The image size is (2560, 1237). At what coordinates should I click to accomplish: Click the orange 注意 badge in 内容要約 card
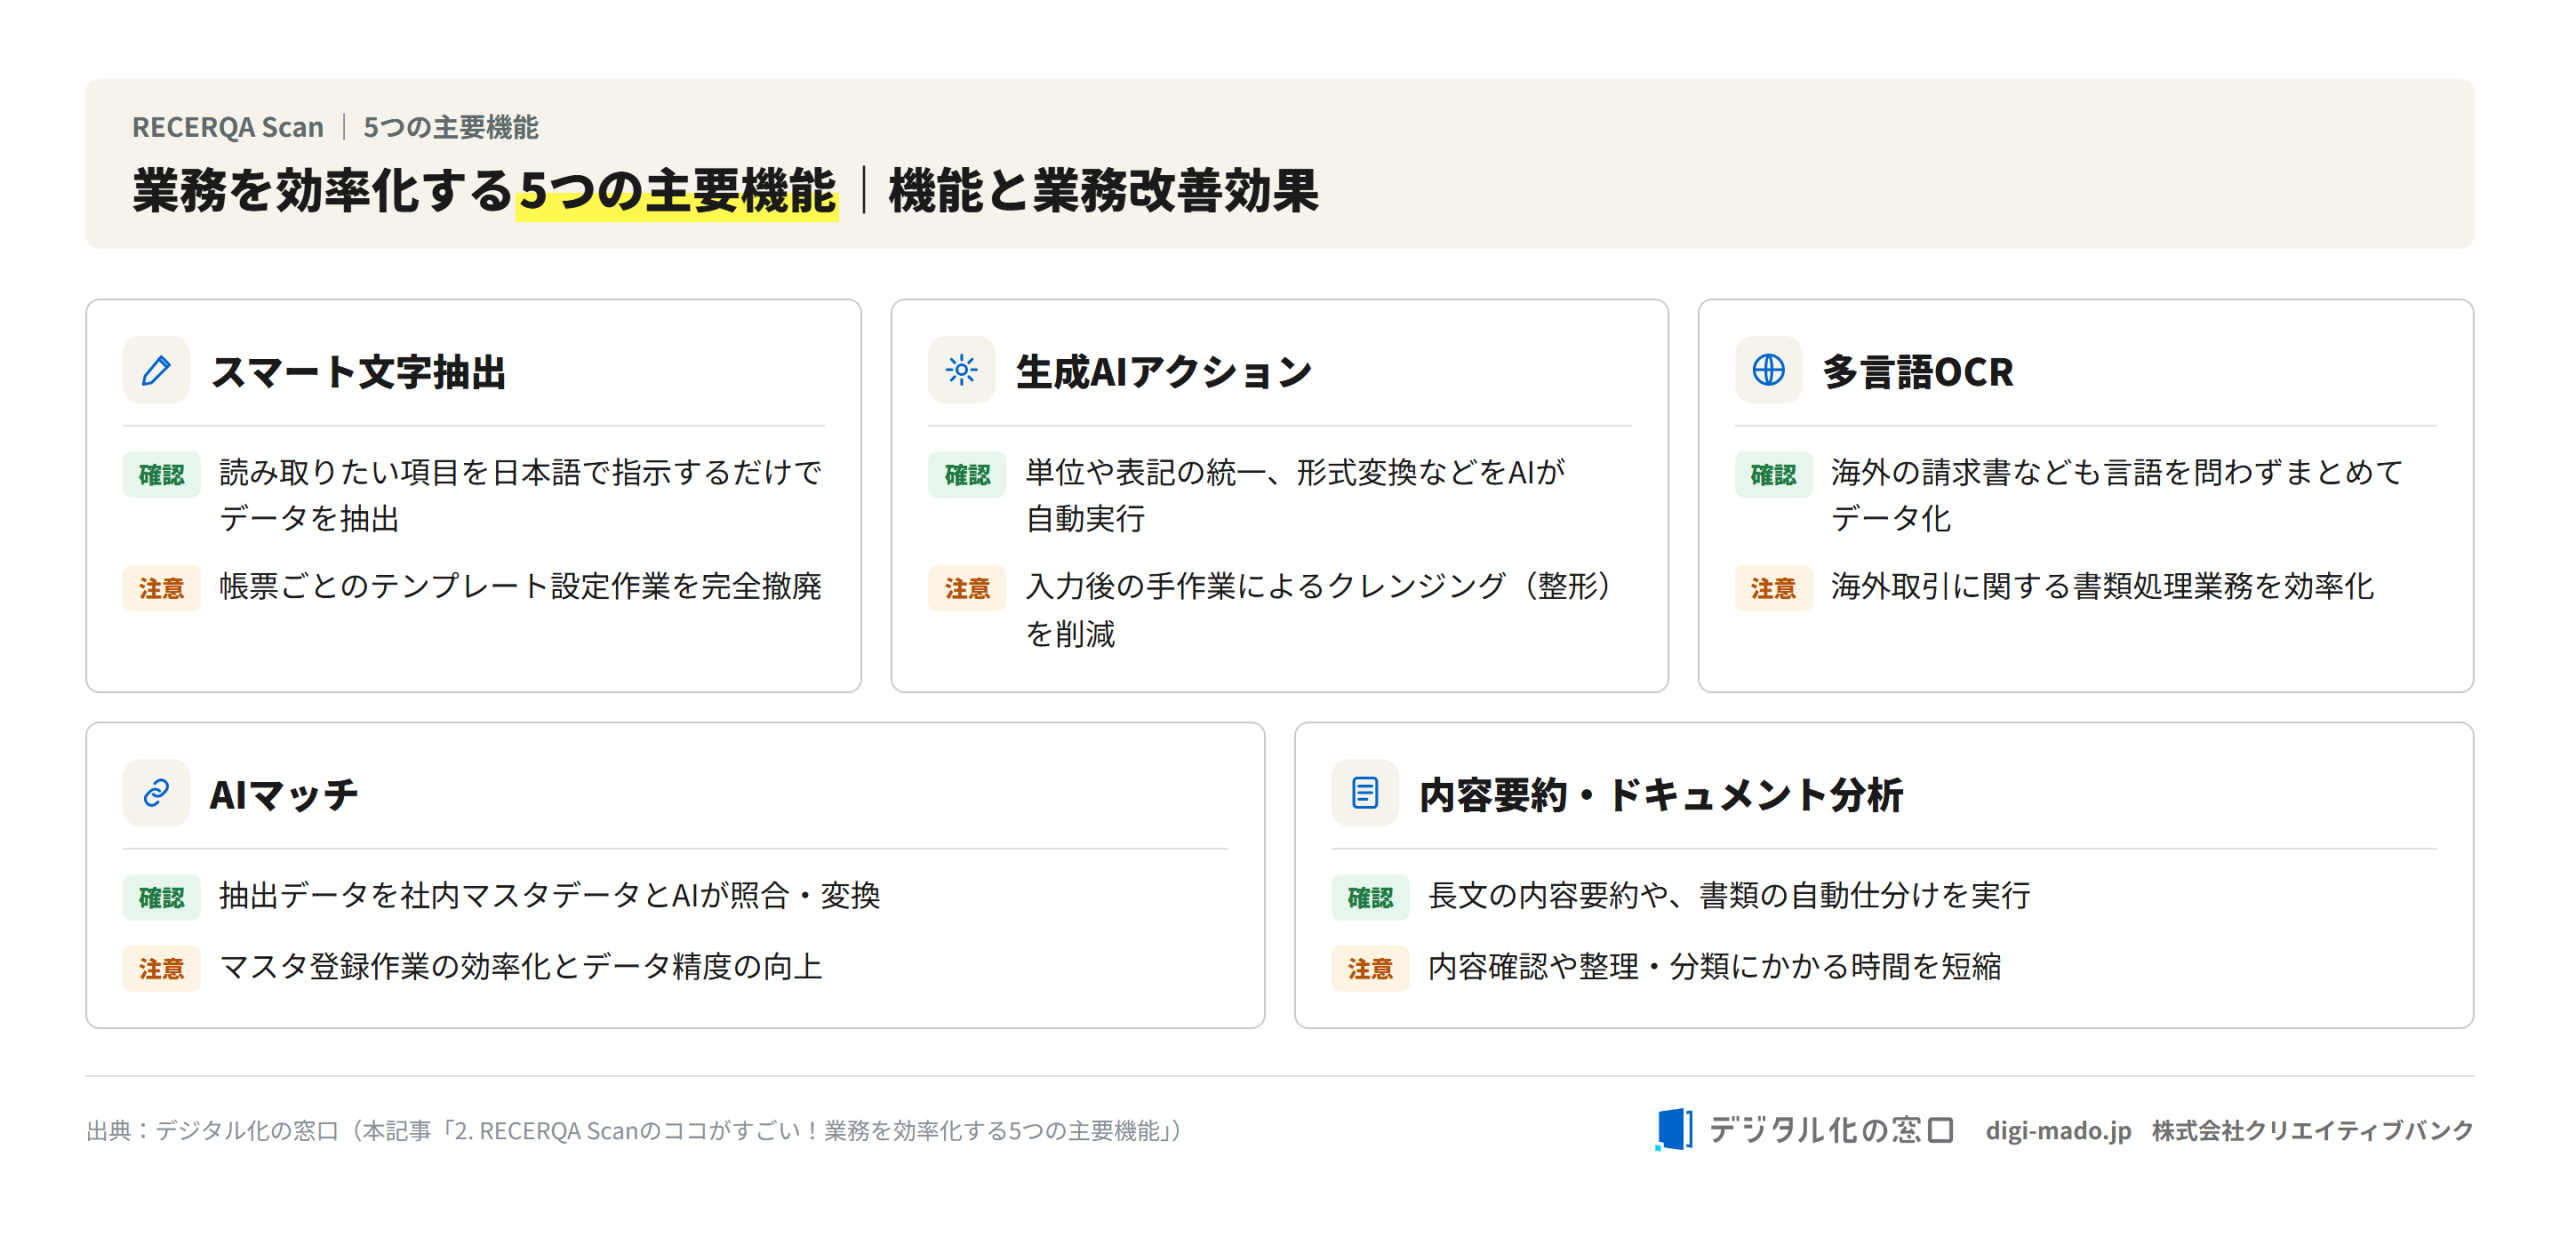click(1370, 968)
